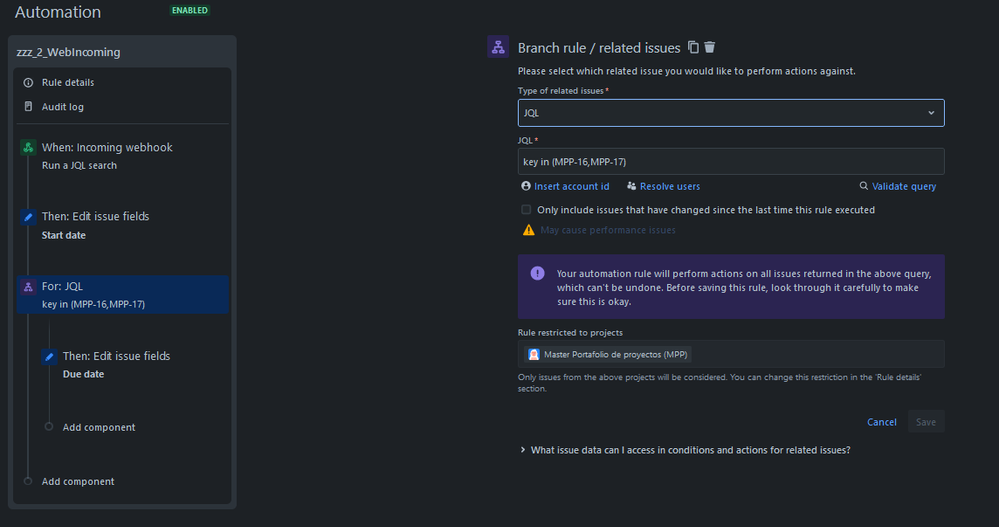Screen dimensions: 999x527
Task: Click the JQL query input field
Action: coord(731,162)
